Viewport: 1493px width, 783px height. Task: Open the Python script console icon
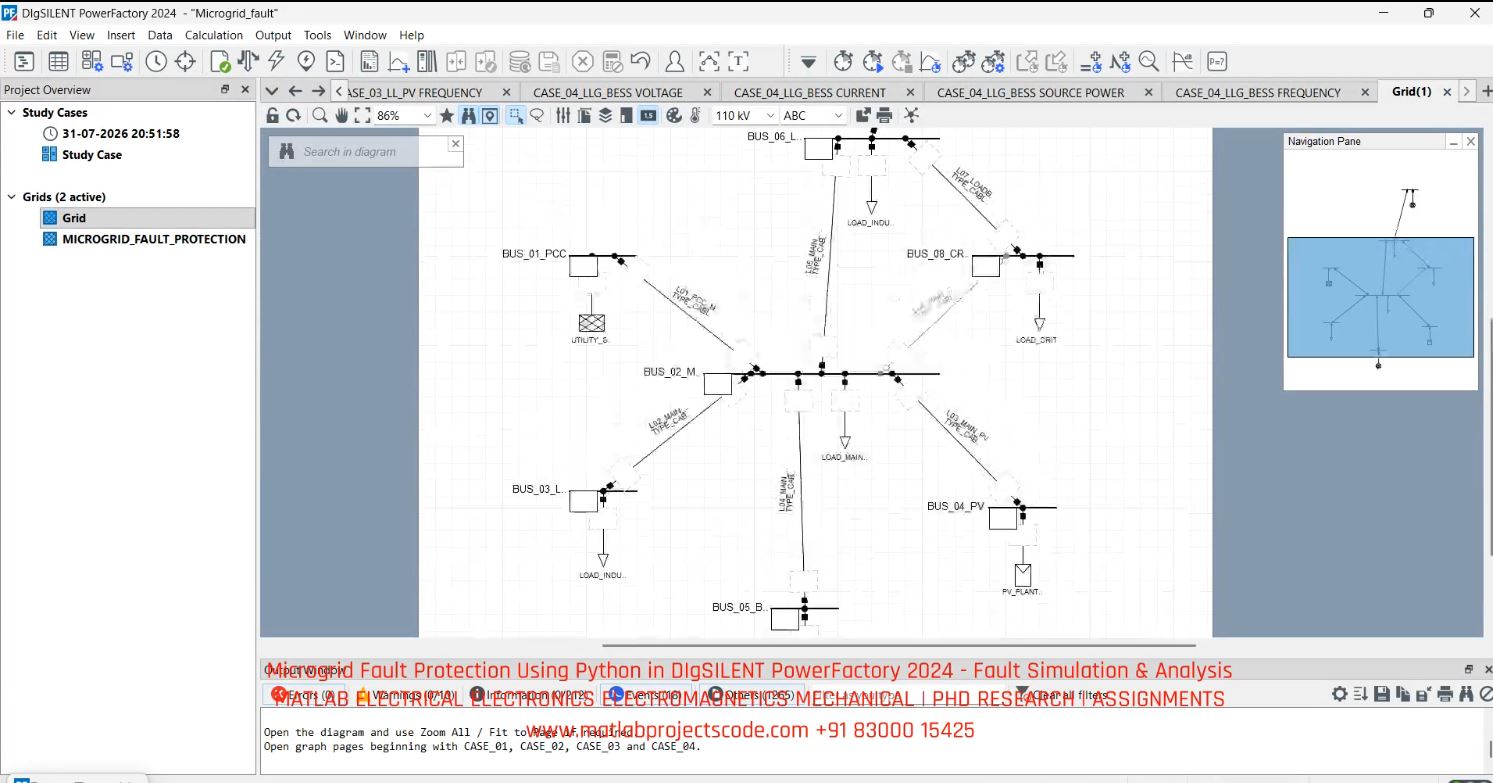coord(335,61)
